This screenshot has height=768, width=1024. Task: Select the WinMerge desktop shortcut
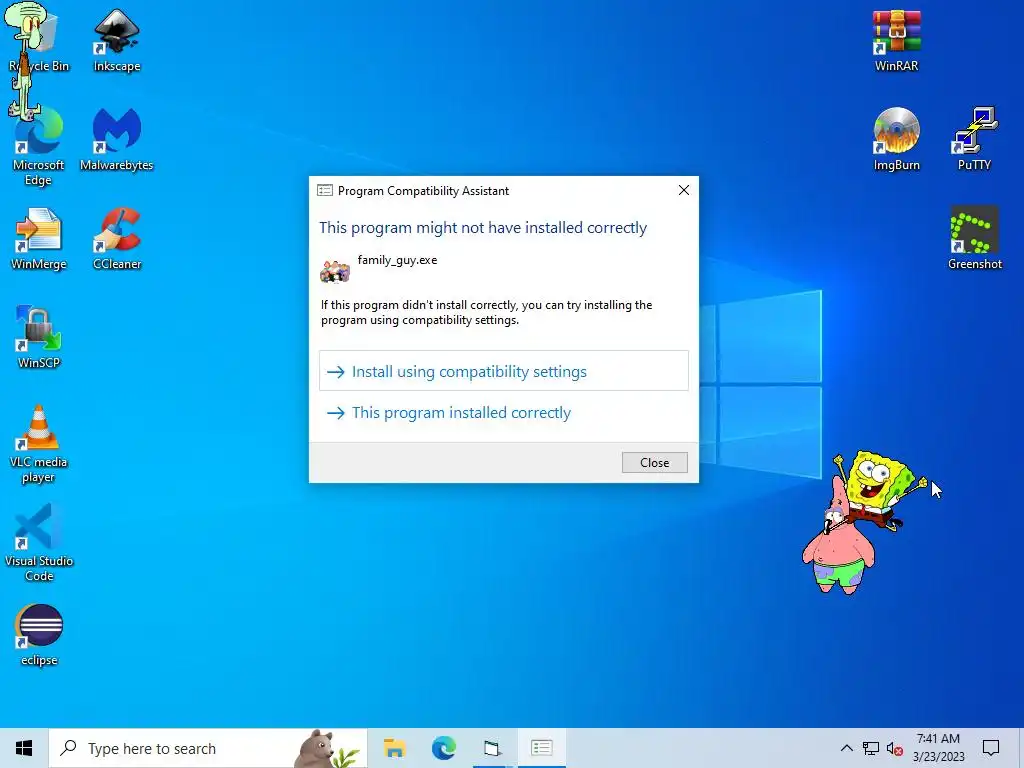(39, 238)
